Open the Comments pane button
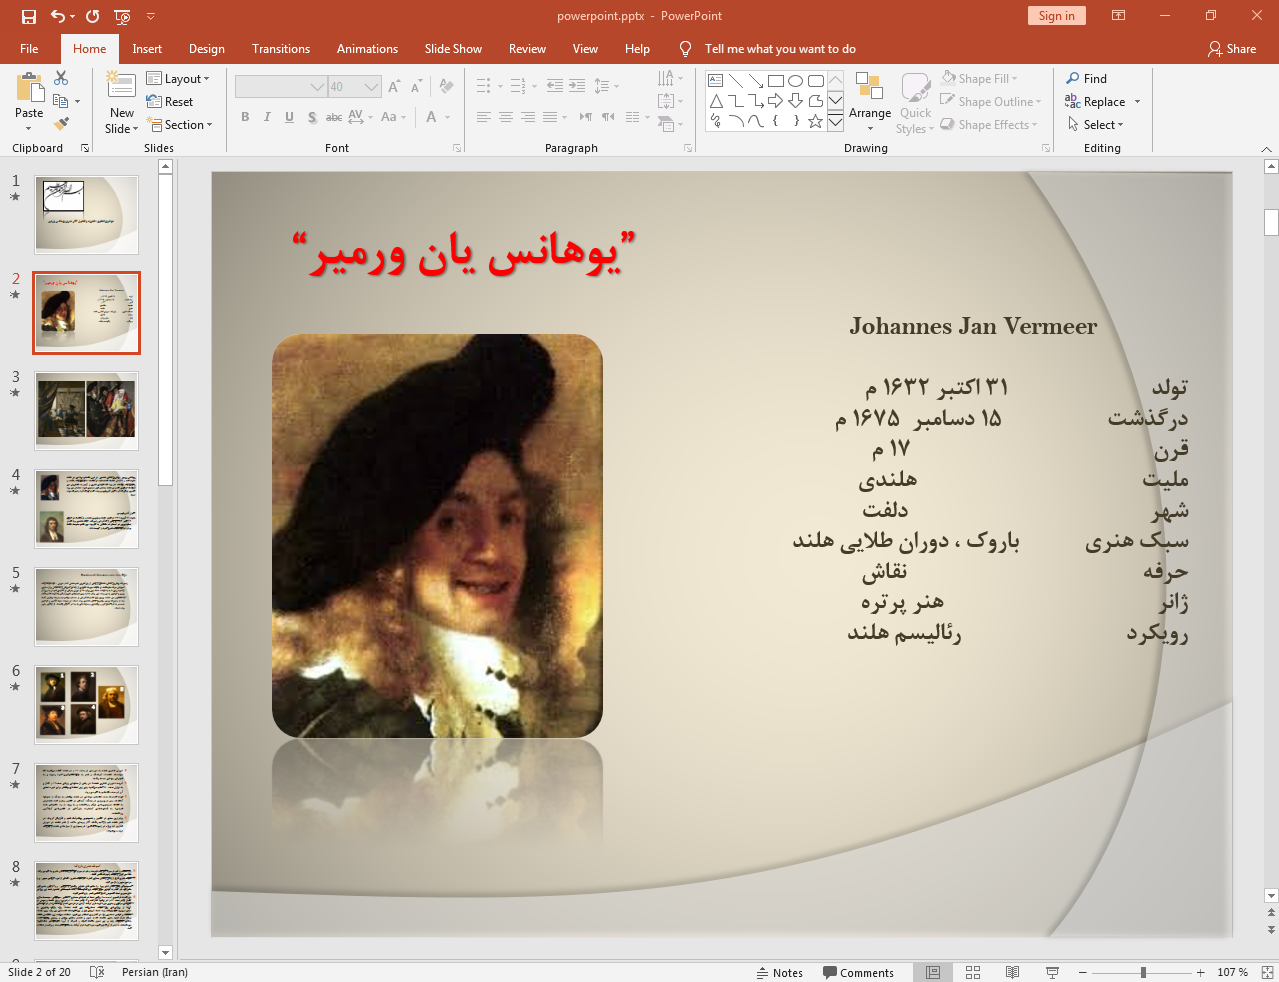This screenshot has width=1279, height=982. coord(858,972)
